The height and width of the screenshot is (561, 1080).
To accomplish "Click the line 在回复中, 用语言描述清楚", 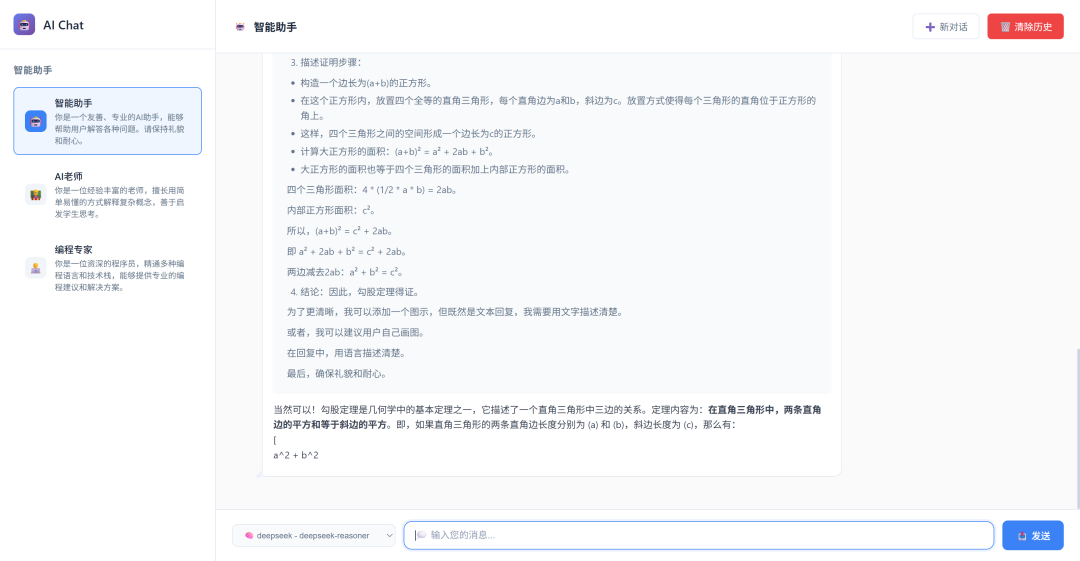I will [347, 353].
